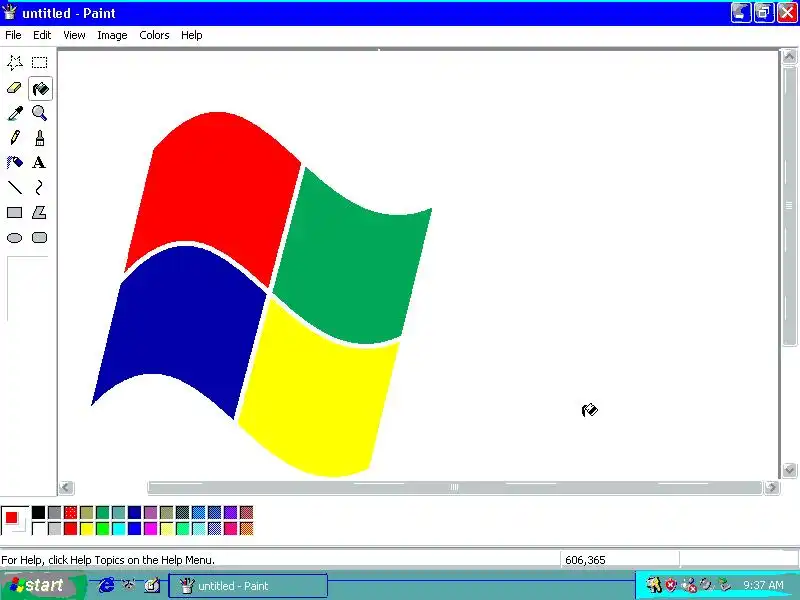Pick the white color swatch
Image resolution: width=800 pixels, height=600 pixels.
pos(39,528)
